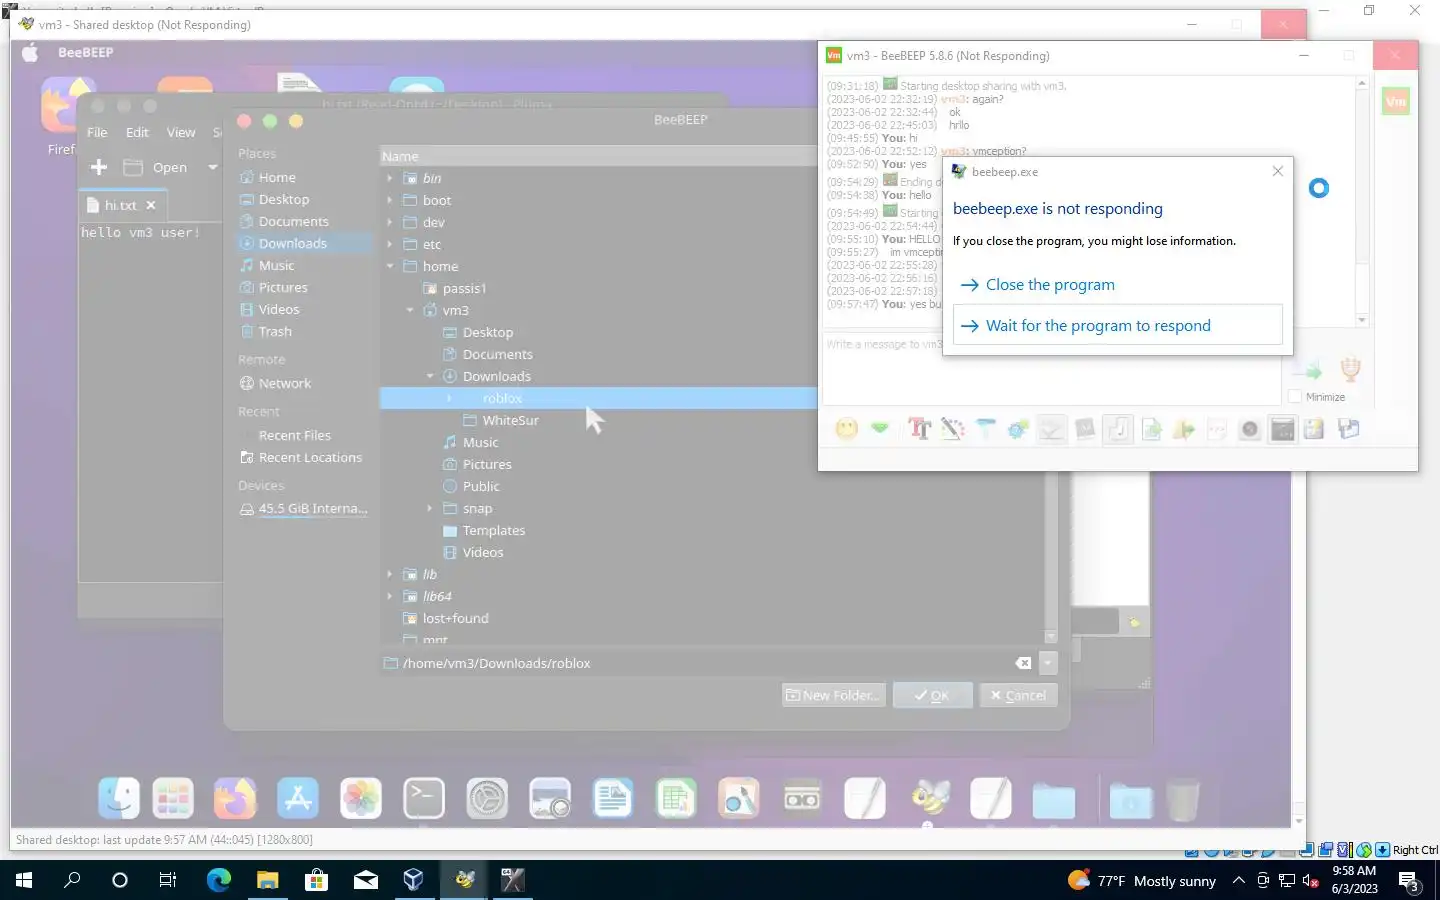The image size is (1440, 900).
Task: Click the Apple logo menu
Action: click(30, 52)
